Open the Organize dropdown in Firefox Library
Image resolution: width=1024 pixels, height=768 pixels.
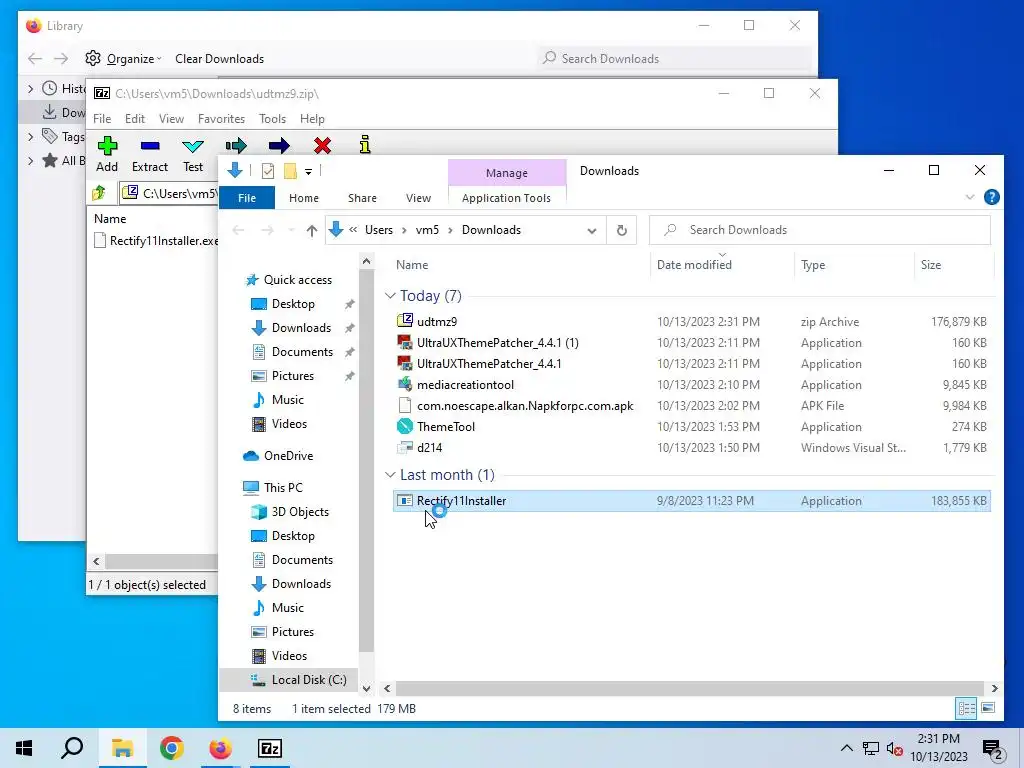[123, 59]
